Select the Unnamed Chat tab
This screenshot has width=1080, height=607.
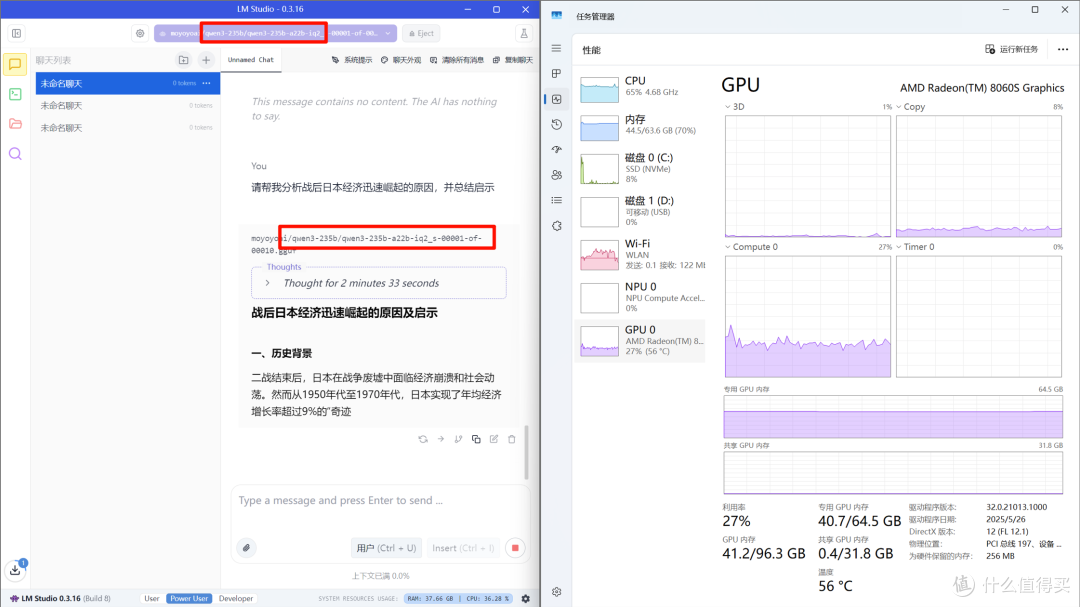click(x=251, y=60)
